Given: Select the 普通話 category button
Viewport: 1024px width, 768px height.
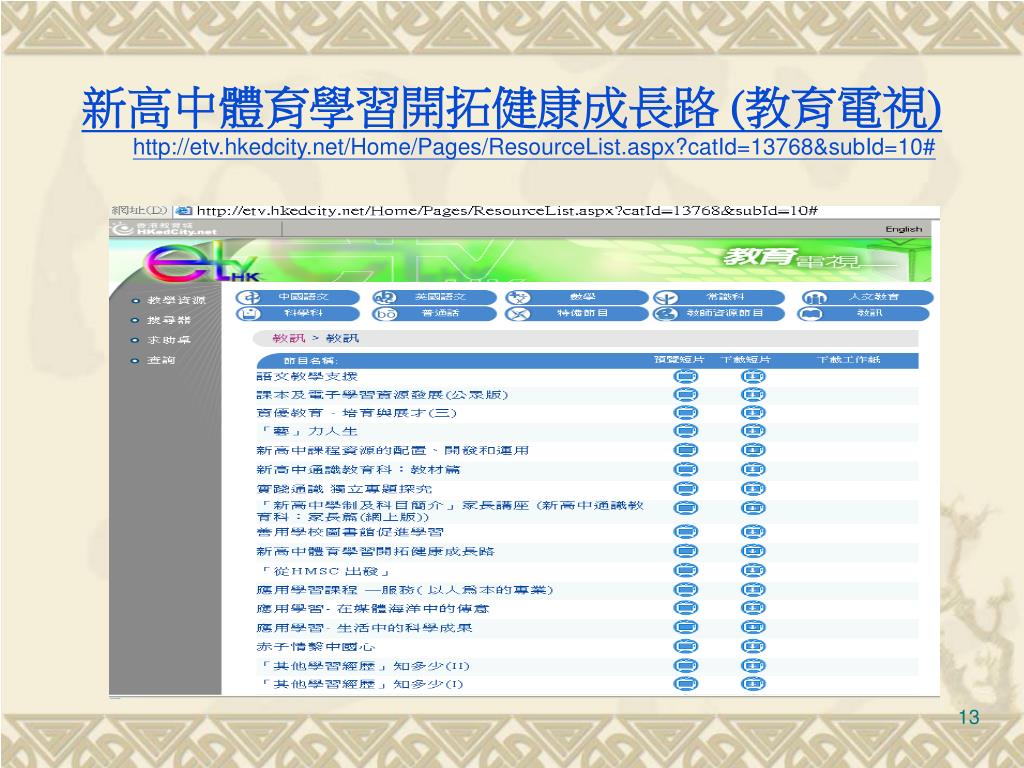Looking at the screenshot, I should click(434, 313).
